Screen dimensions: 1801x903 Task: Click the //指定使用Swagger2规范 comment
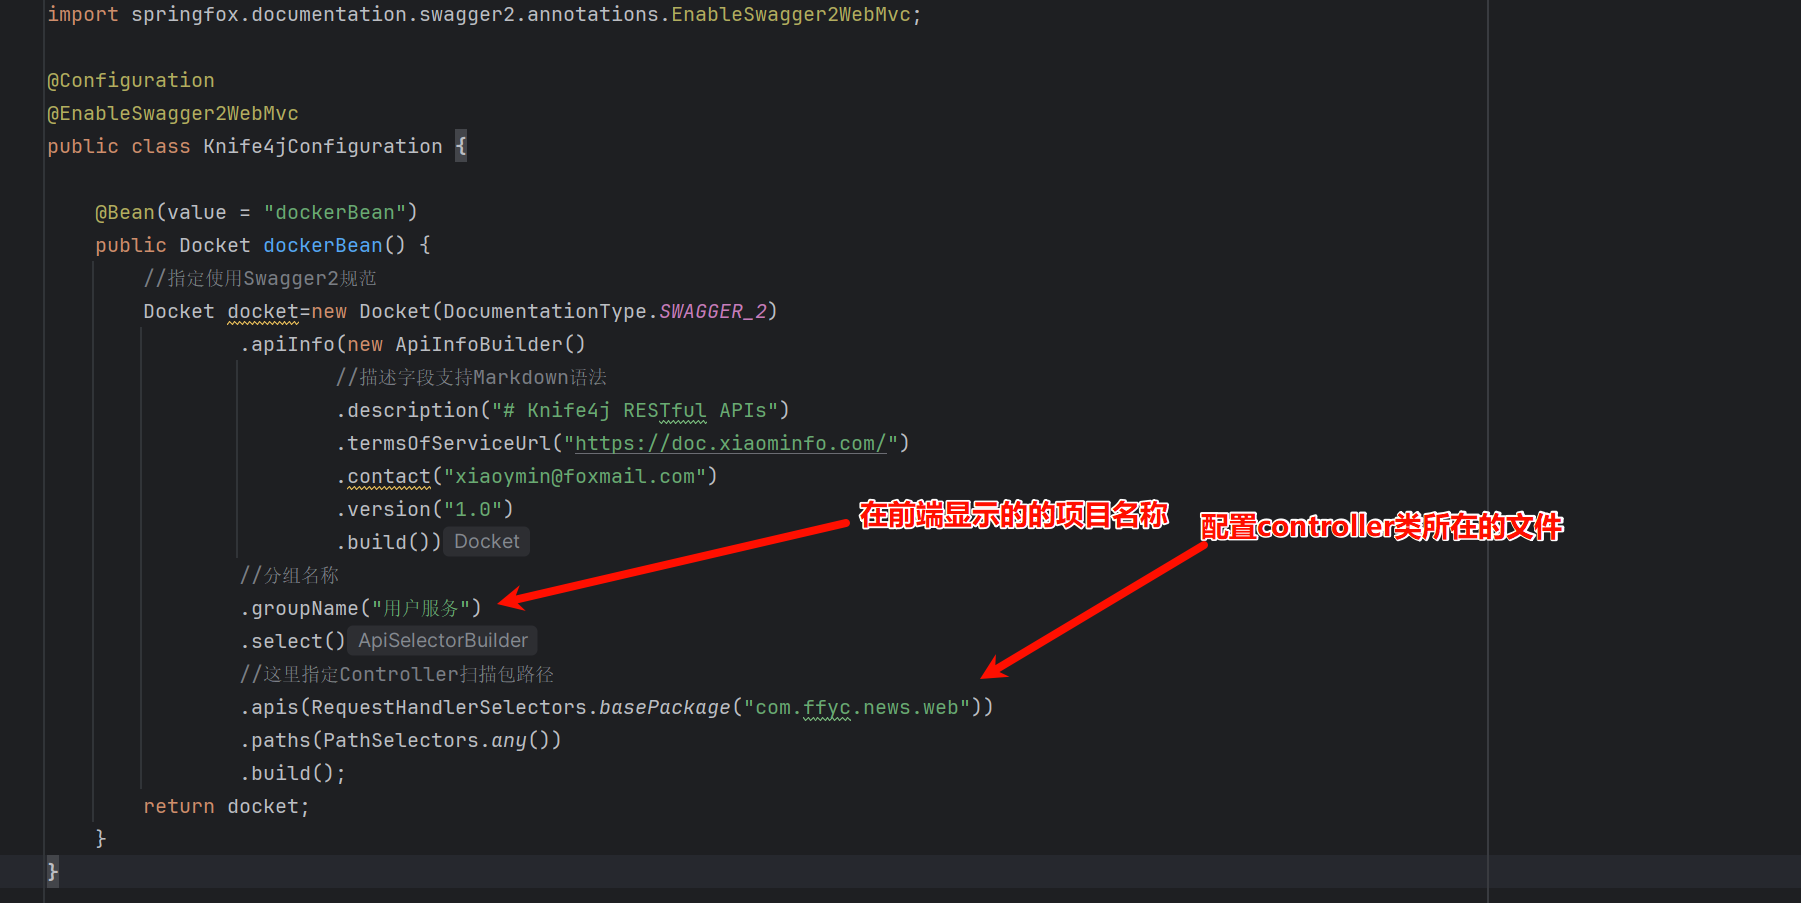coord(260,278)
